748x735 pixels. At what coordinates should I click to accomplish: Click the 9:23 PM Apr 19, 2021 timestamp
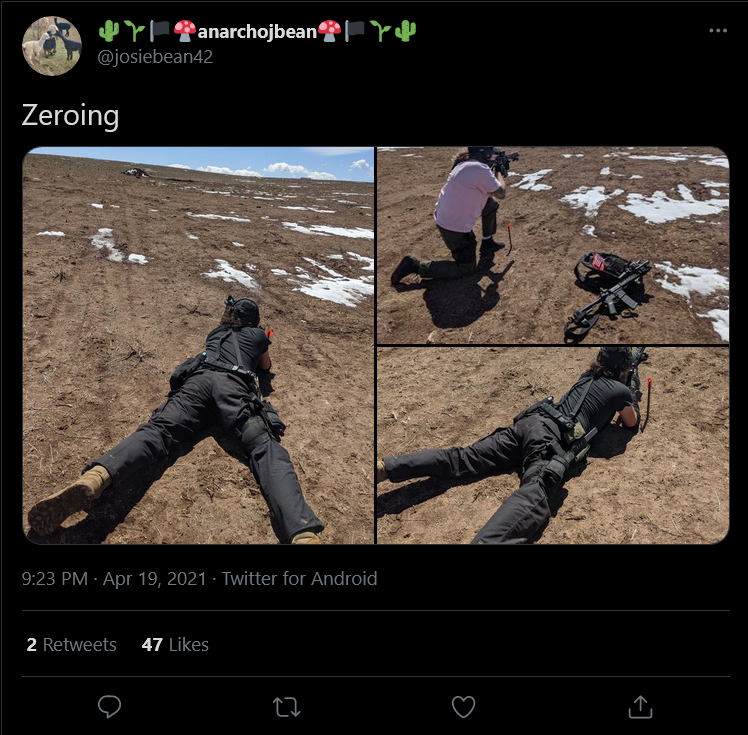pos(114,579)
